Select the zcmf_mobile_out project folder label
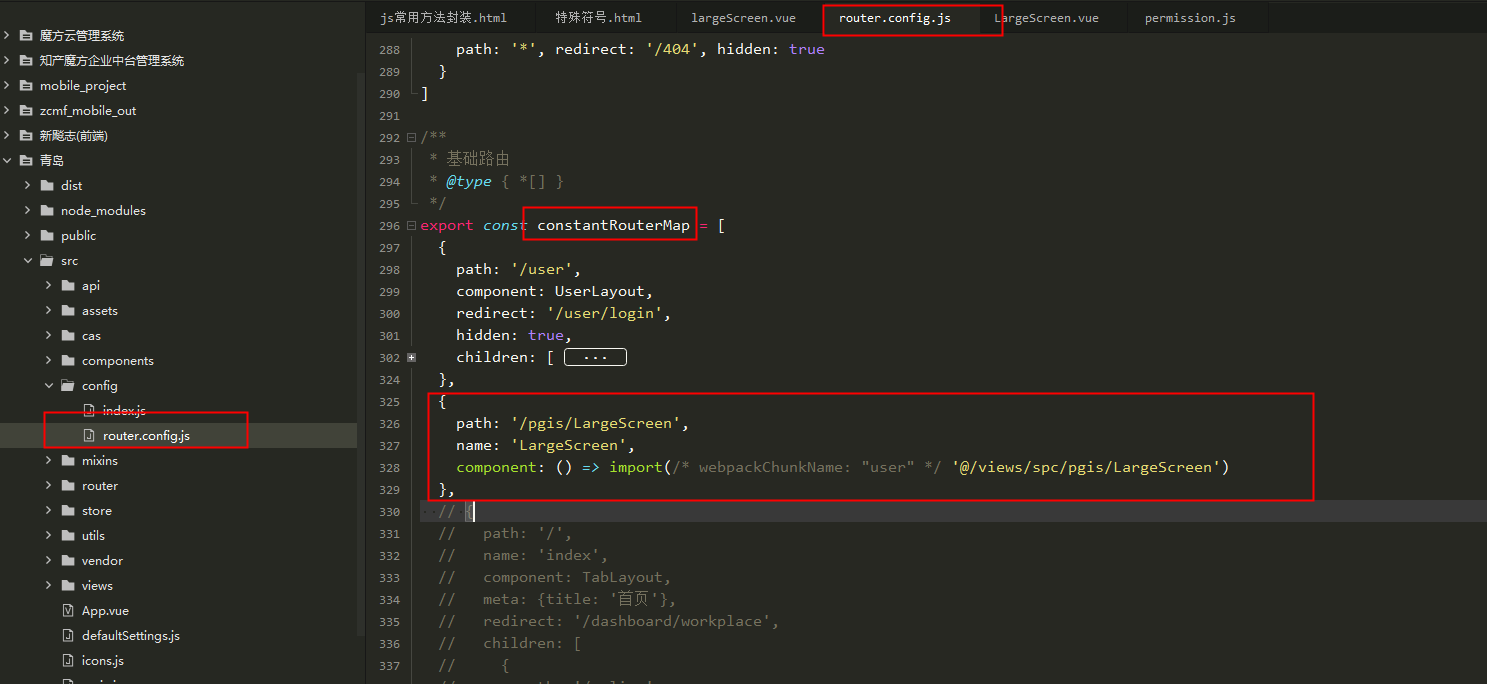Screen dimensions: 1487x684 click(x=88, y=110)
